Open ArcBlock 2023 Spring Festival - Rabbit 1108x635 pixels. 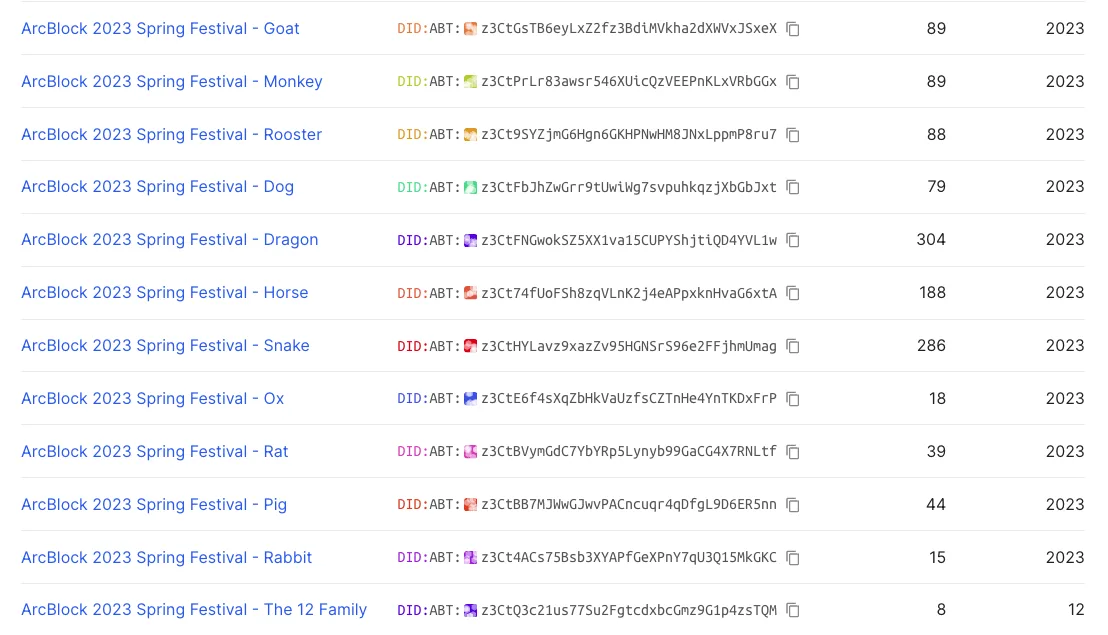point(167,557)
